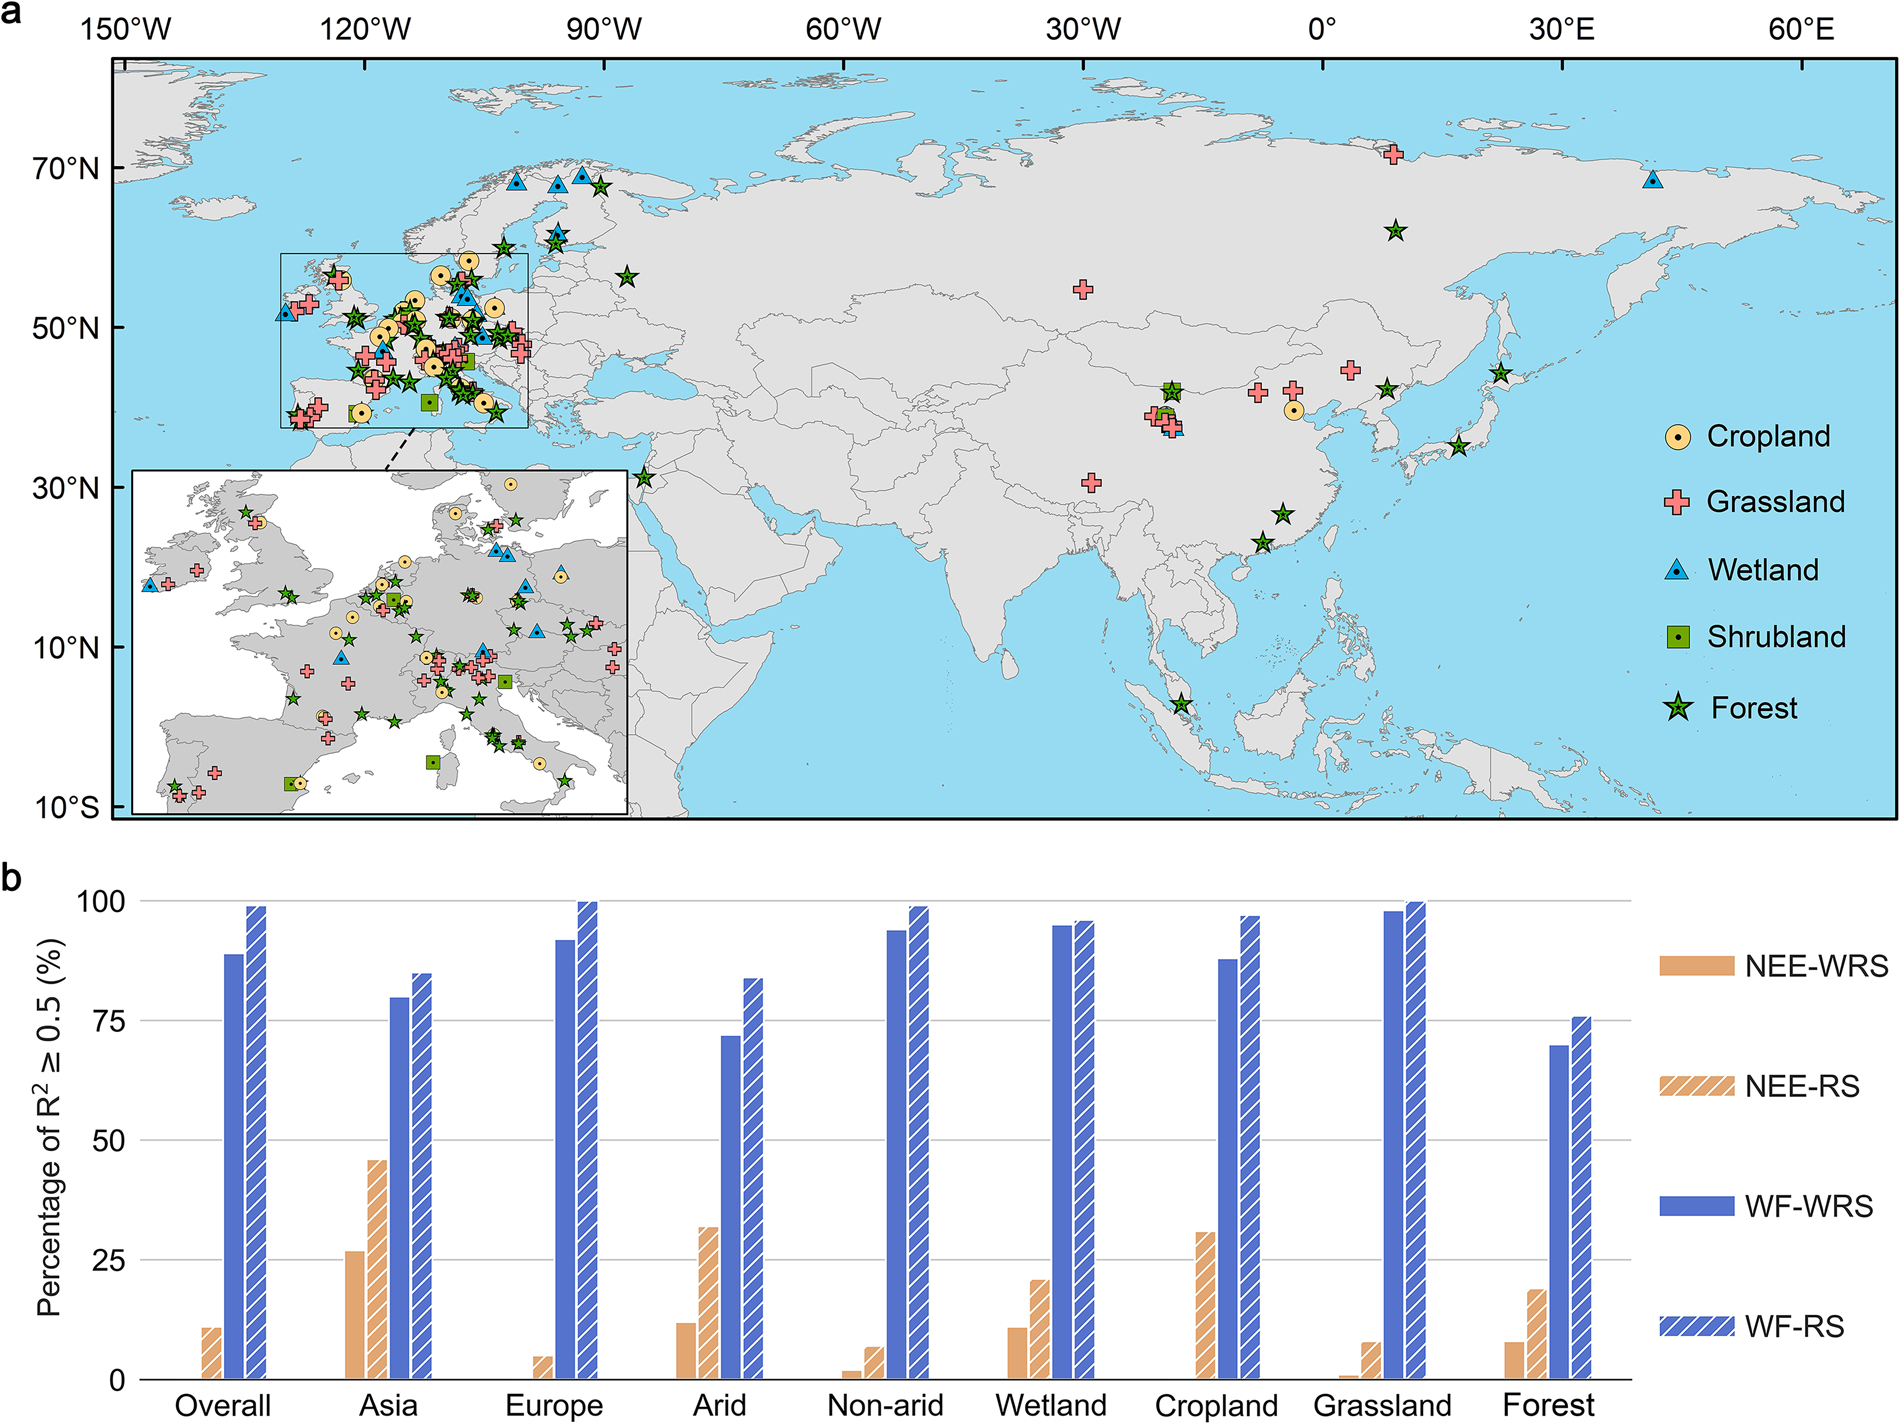The image size is (1900, 1424).
Task: Click the Wetland triangle symbol in the legend
Action: [x=1677, y=570]
